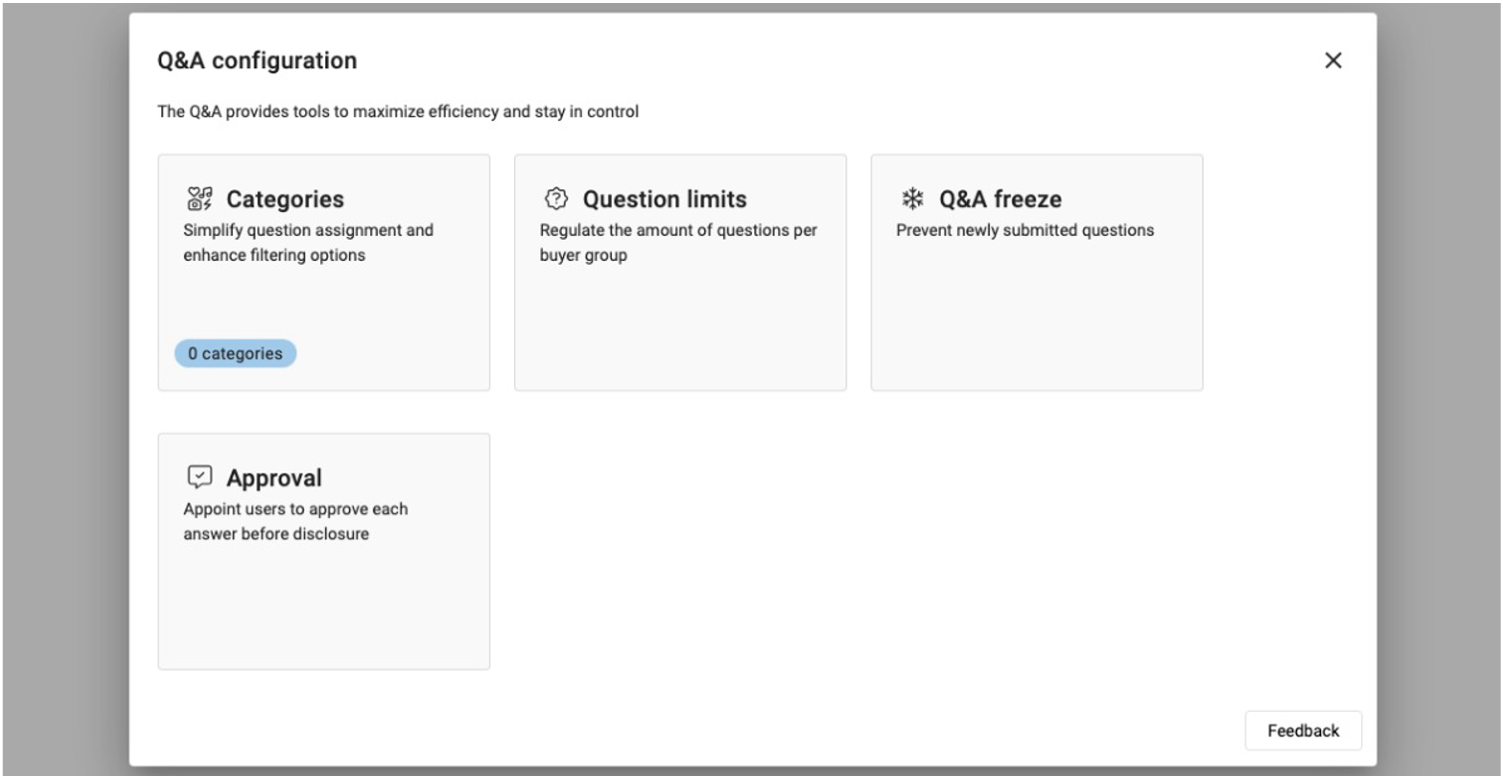Click the Categories puzzle icon
The width and height of the screenshot is (1503, 779).
[200, 198]
